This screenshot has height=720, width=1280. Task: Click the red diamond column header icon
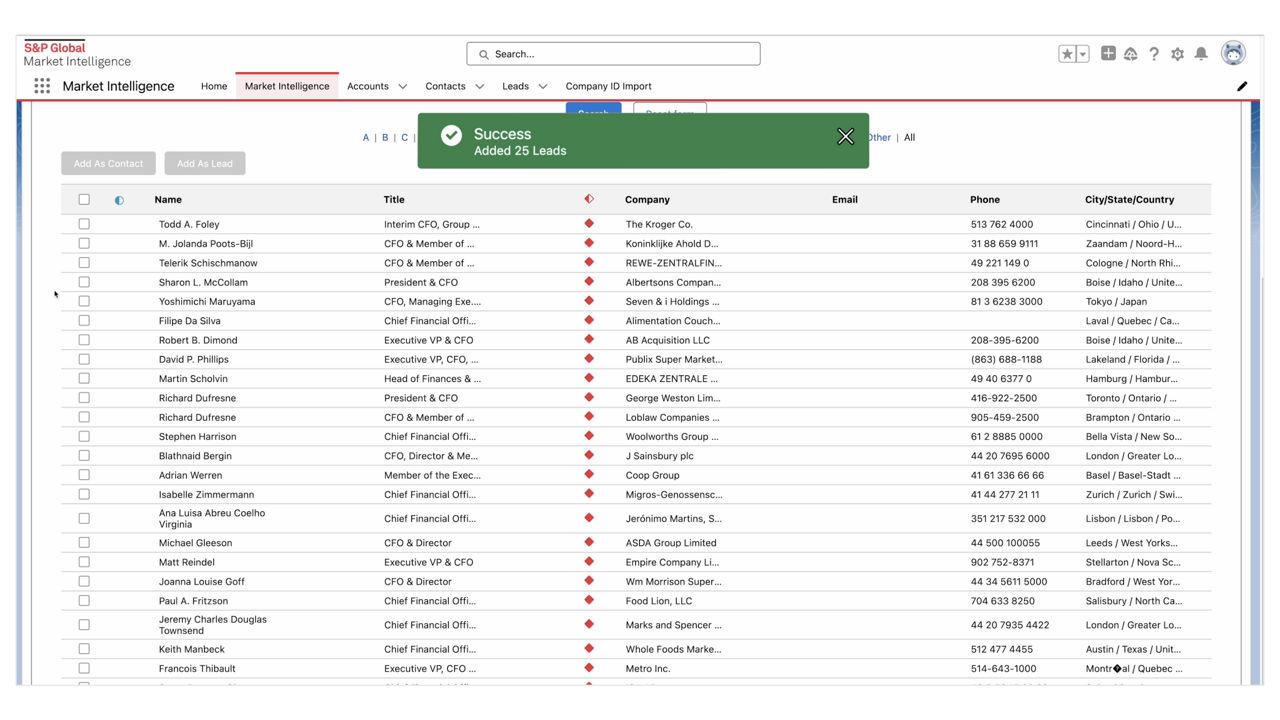click(x=589, y=199)
